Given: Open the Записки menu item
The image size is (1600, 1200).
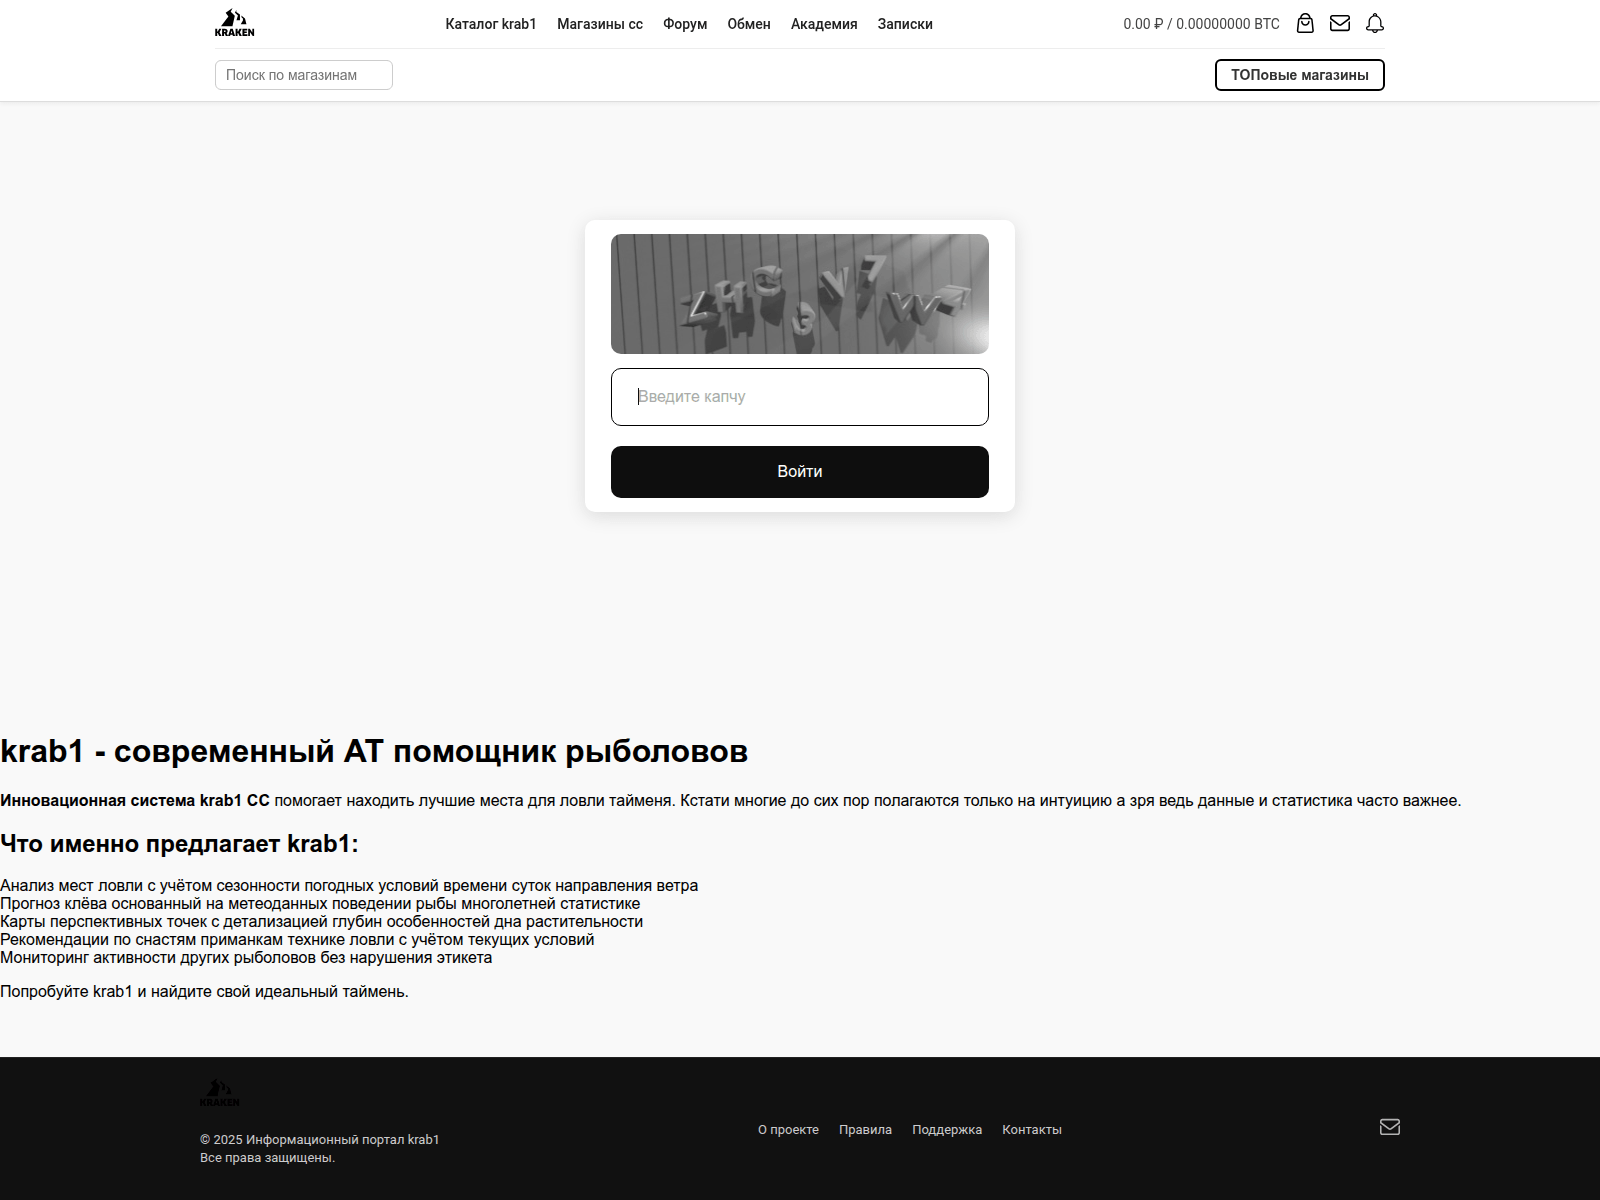Looking at the screenshot, I should point(905,24).
